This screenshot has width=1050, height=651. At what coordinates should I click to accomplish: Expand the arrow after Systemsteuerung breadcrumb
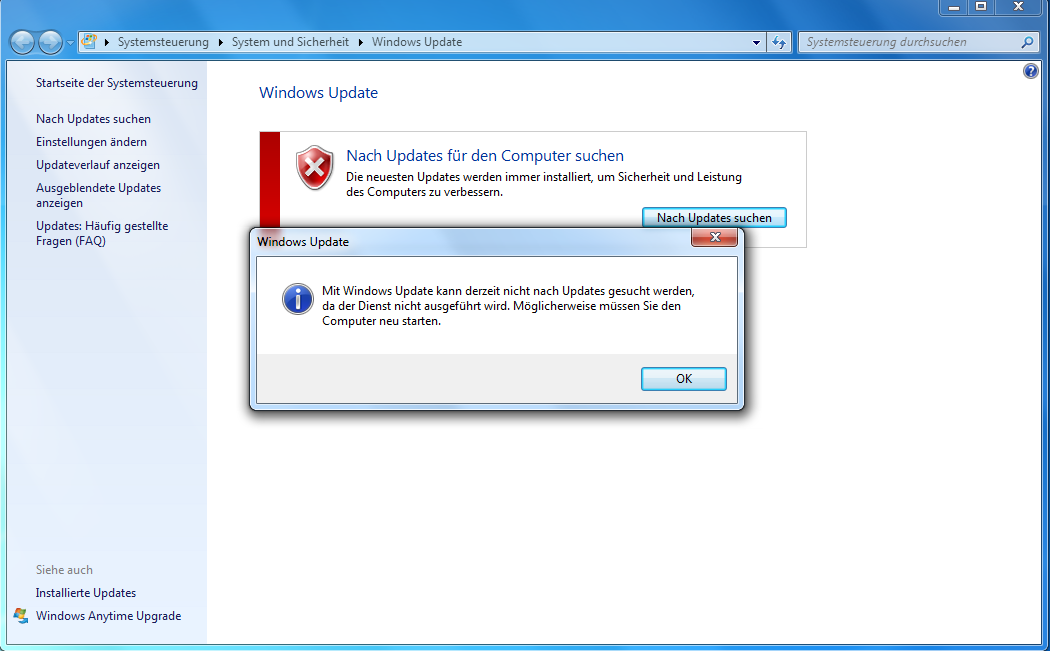click(220, 42)
